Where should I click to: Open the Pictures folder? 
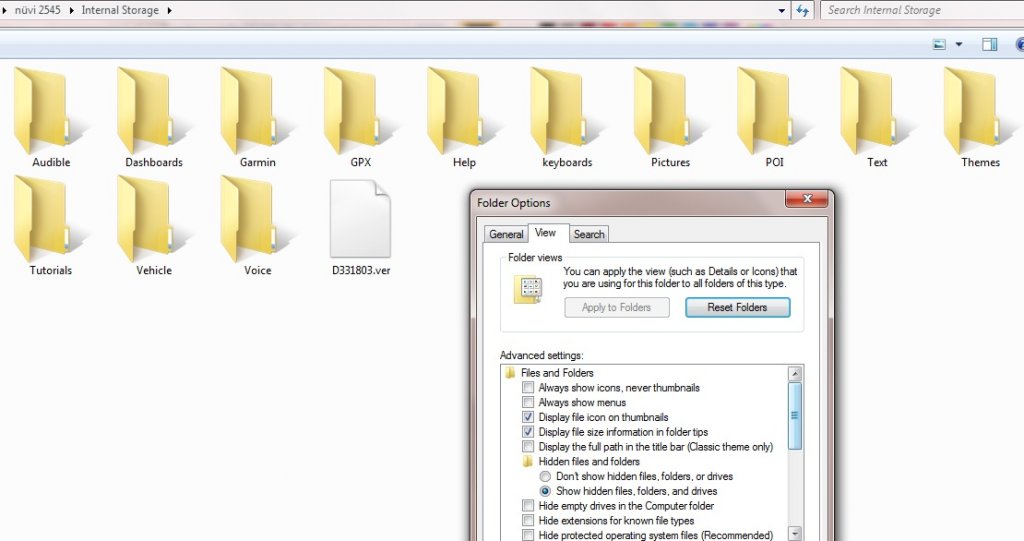pos(670,118)
